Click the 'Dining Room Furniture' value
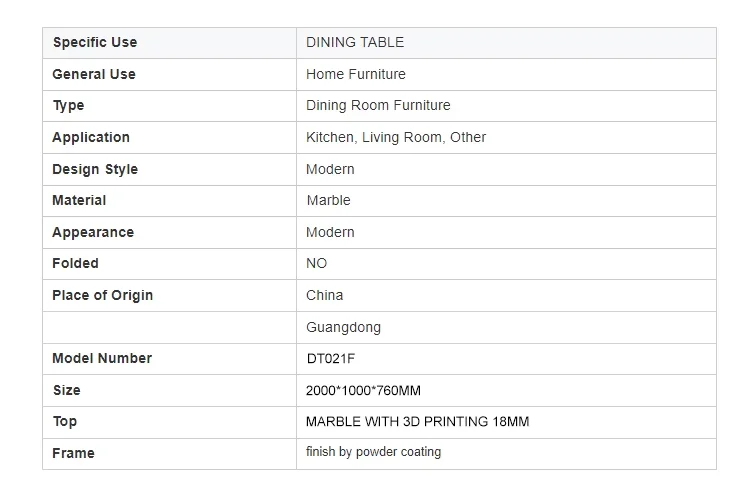The height and width of the screenshot is (487, 750). (x=378, y=105)
